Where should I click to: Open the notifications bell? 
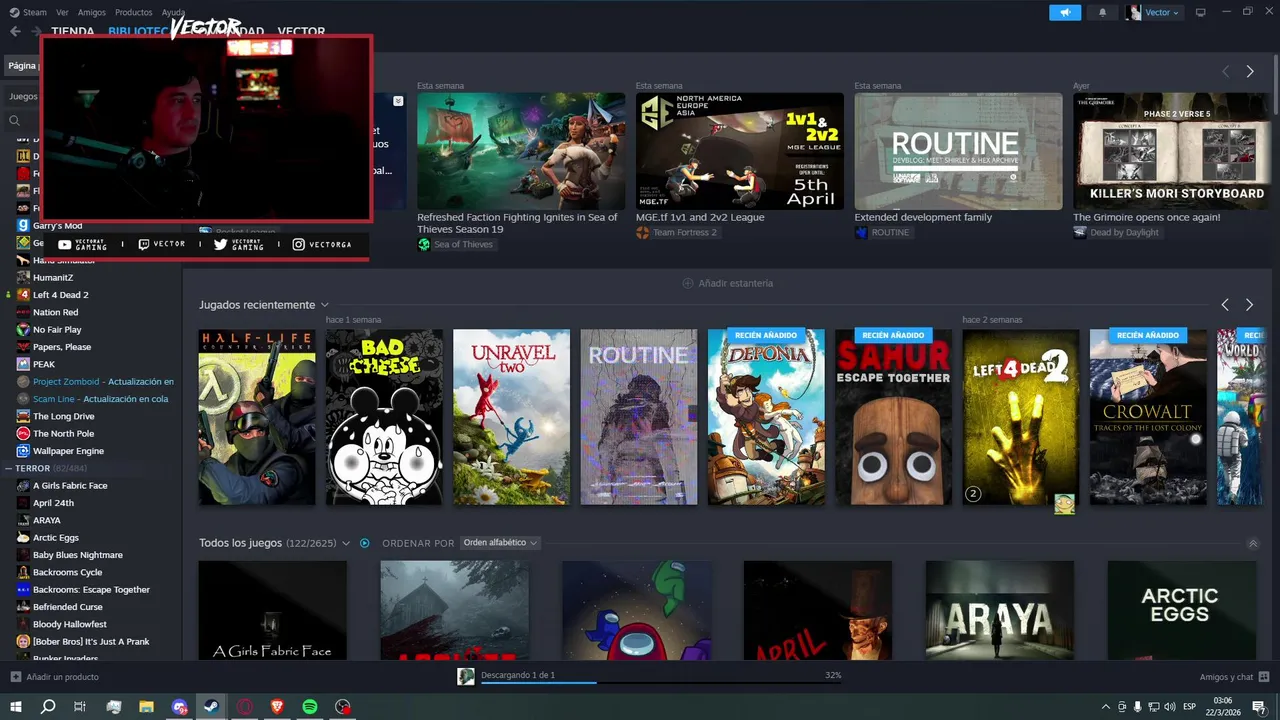[x=1103, y=12]
